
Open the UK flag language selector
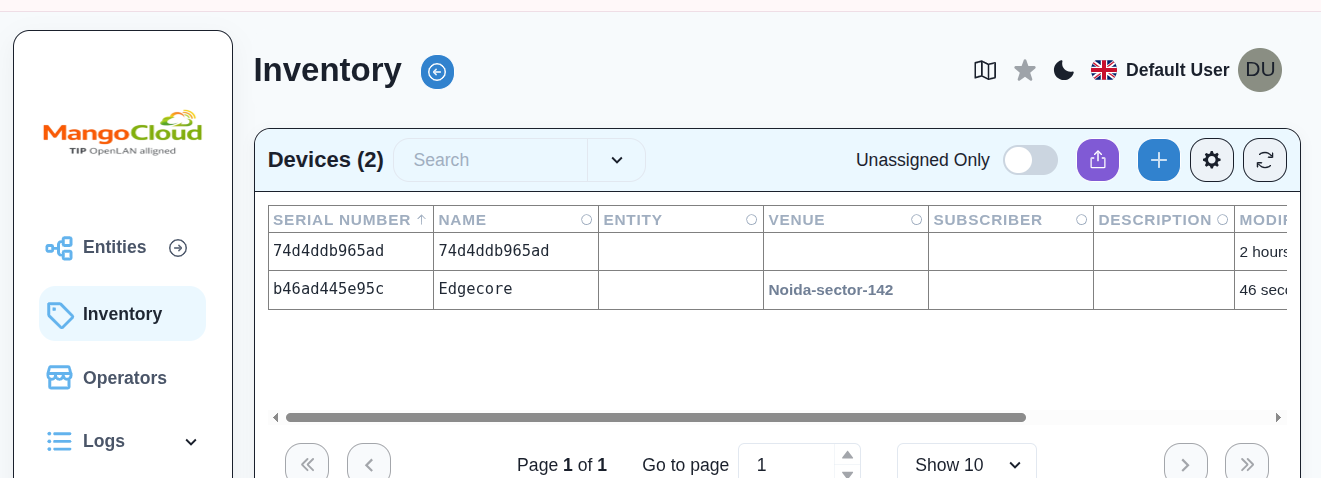(1104, 70)
